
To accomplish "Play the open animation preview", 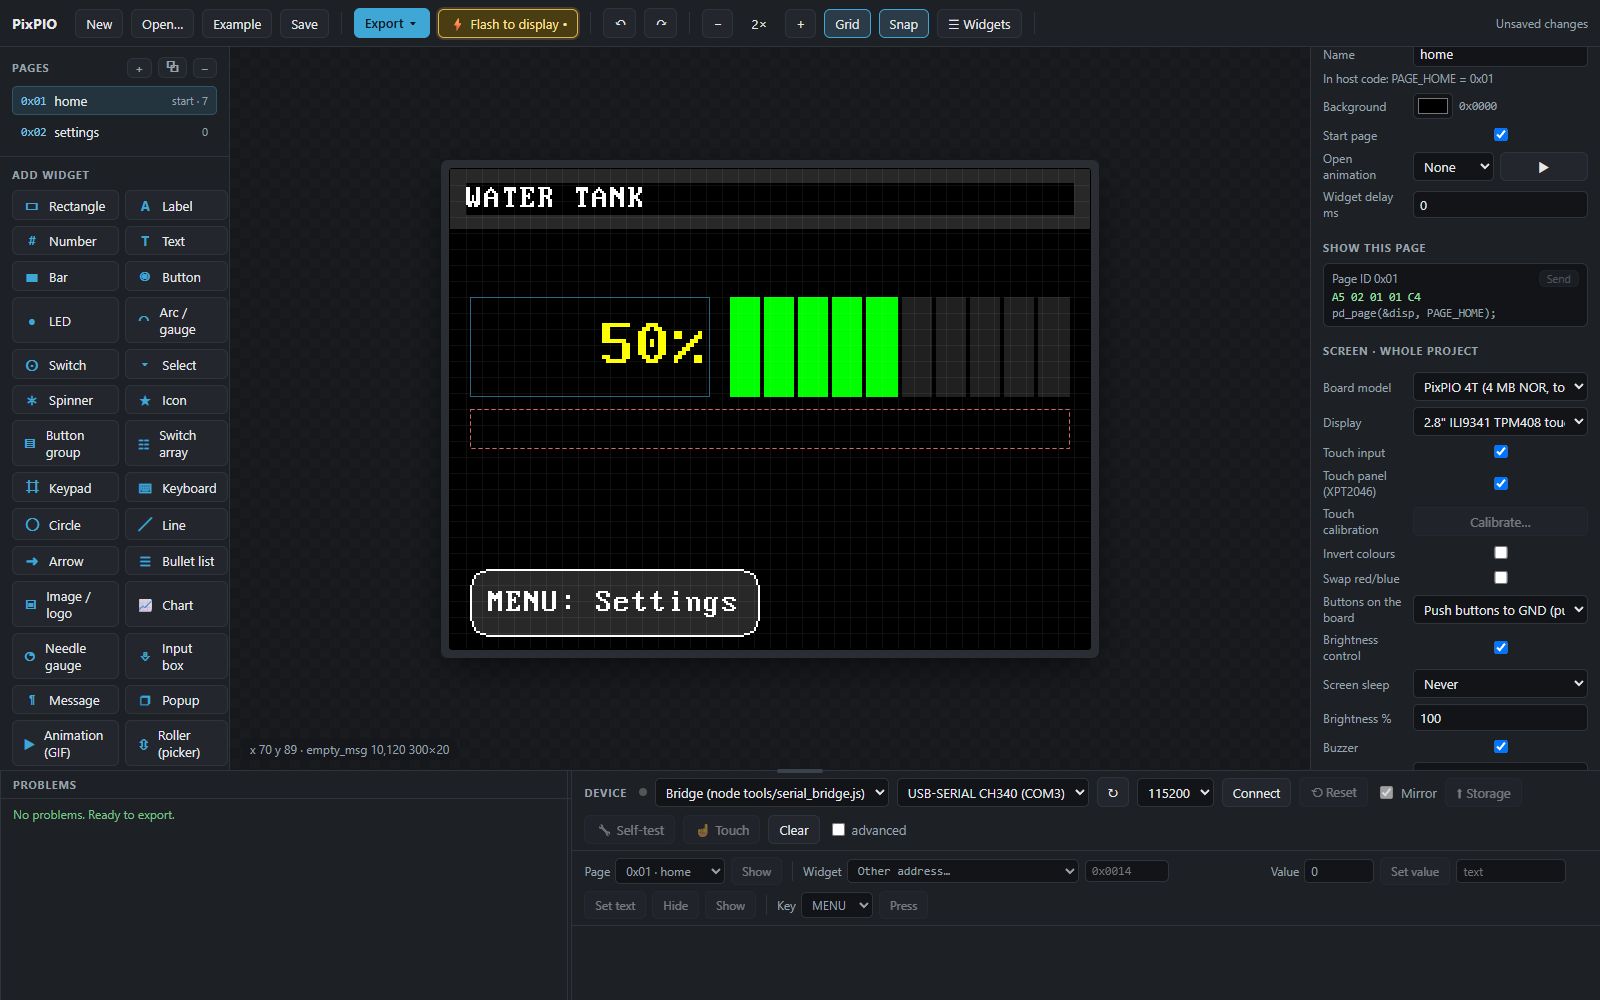I will tap(1543, 167).
